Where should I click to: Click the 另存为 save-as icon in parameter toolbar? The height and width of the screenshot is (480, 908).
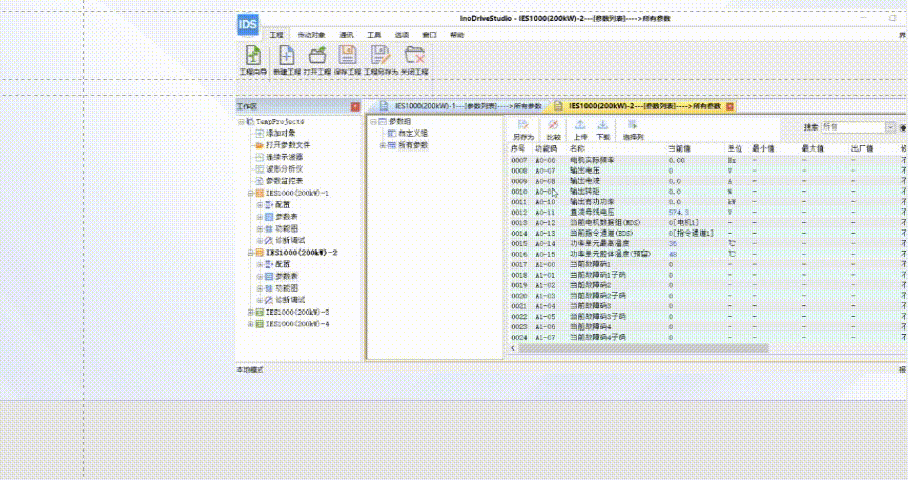(x=523, y=126)
